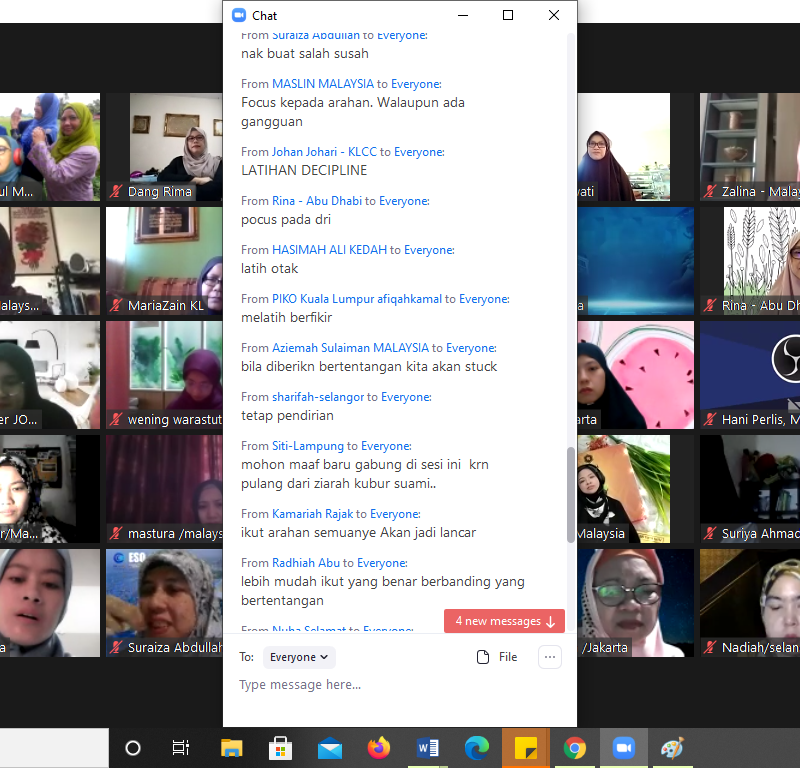
Task: Click muted mic icon on MariaZain KL tile
Action: click(x=117, y=306)
